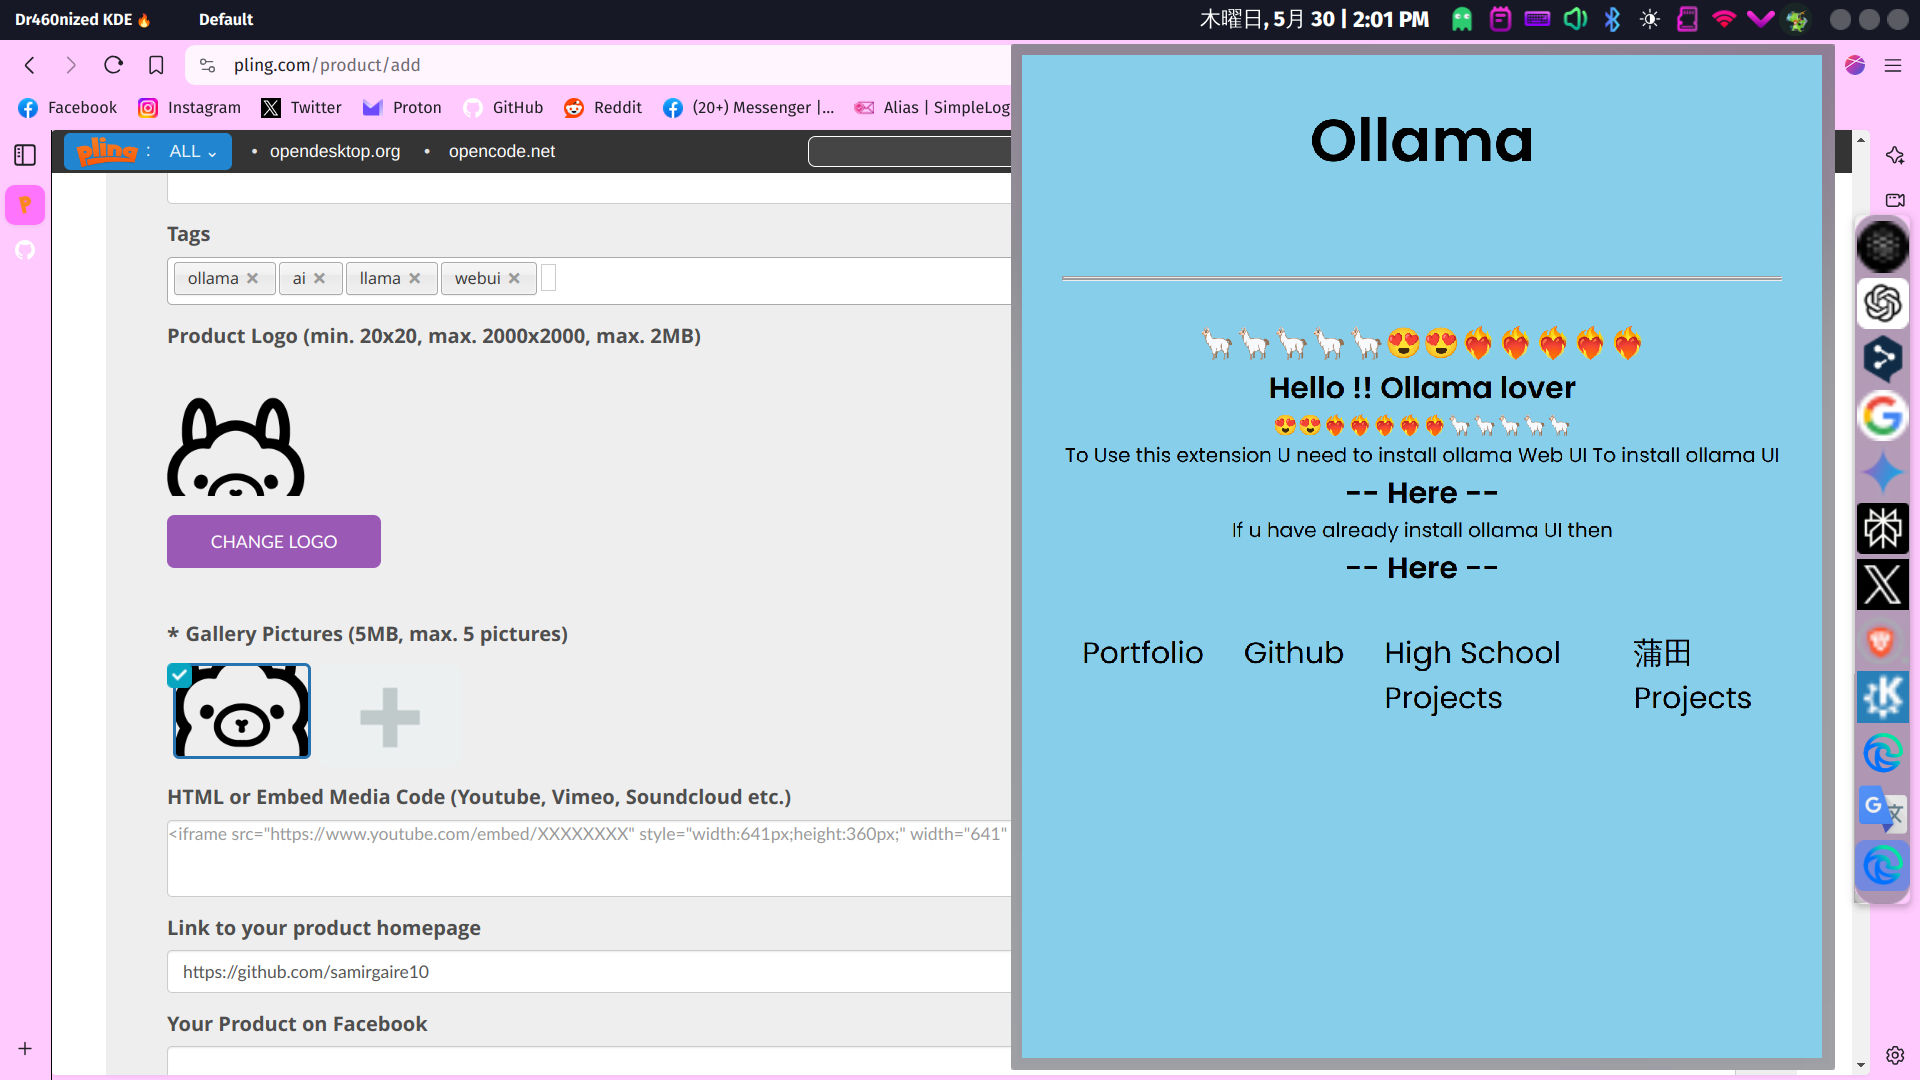
Task: Go back using the browser back arrow
Action: (30, 65)
